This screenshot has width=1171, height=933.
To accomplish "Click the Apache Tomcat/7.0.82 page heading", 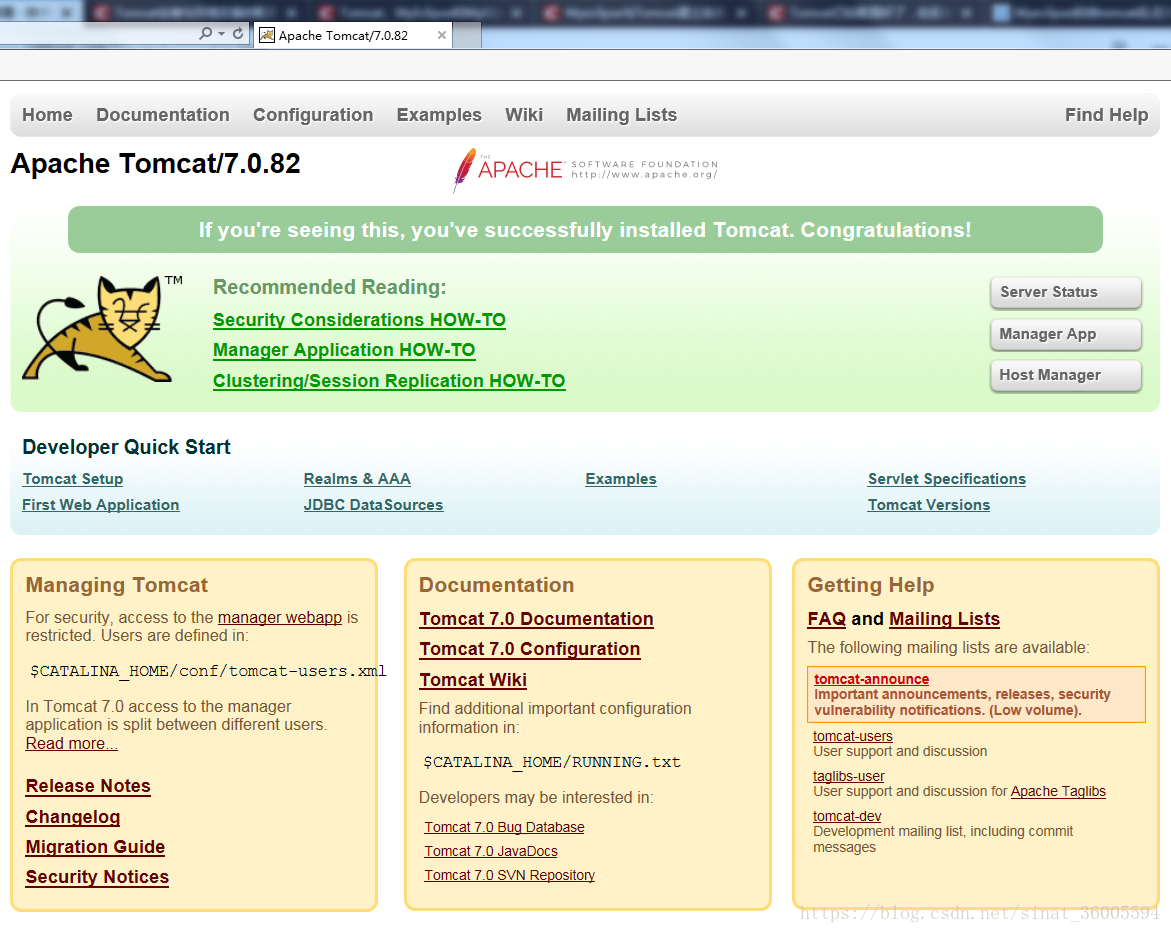I will (x=155, y=164).
